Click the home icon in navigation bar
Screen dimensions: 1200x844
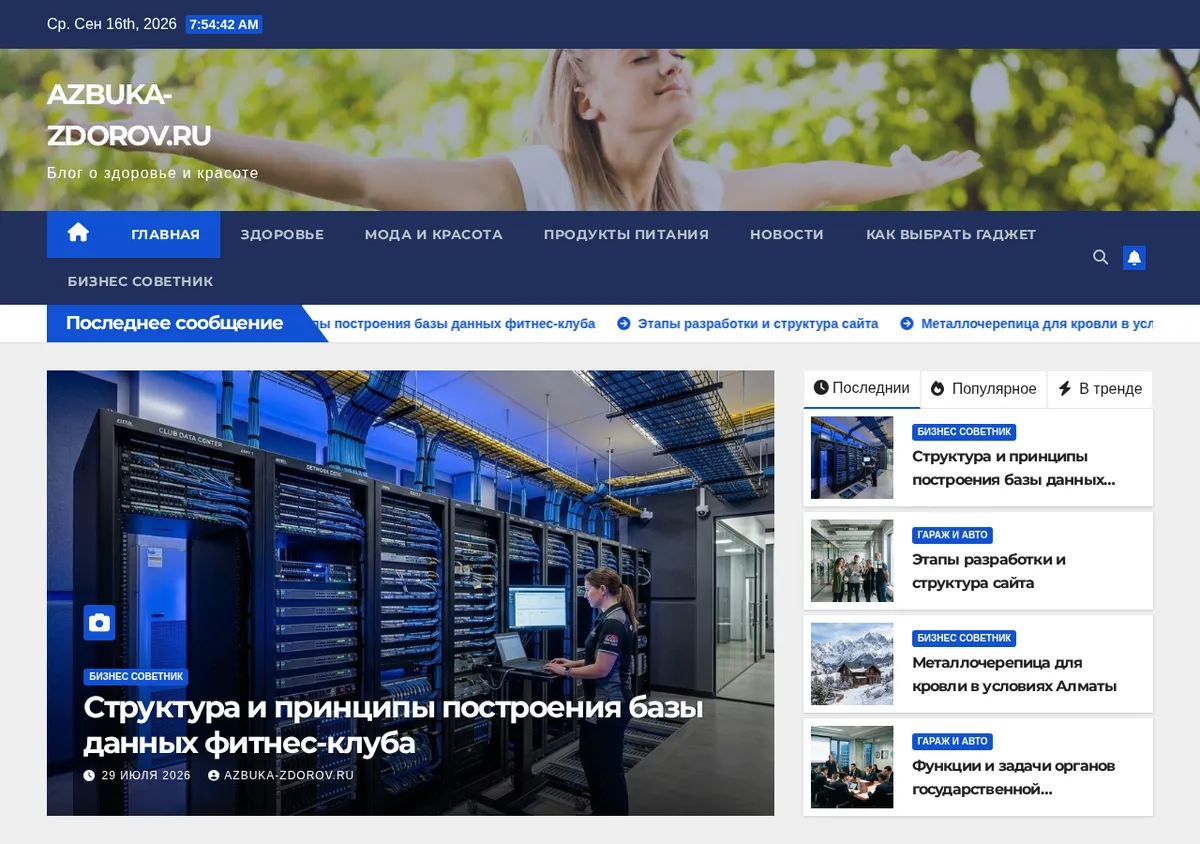(78, 233)
